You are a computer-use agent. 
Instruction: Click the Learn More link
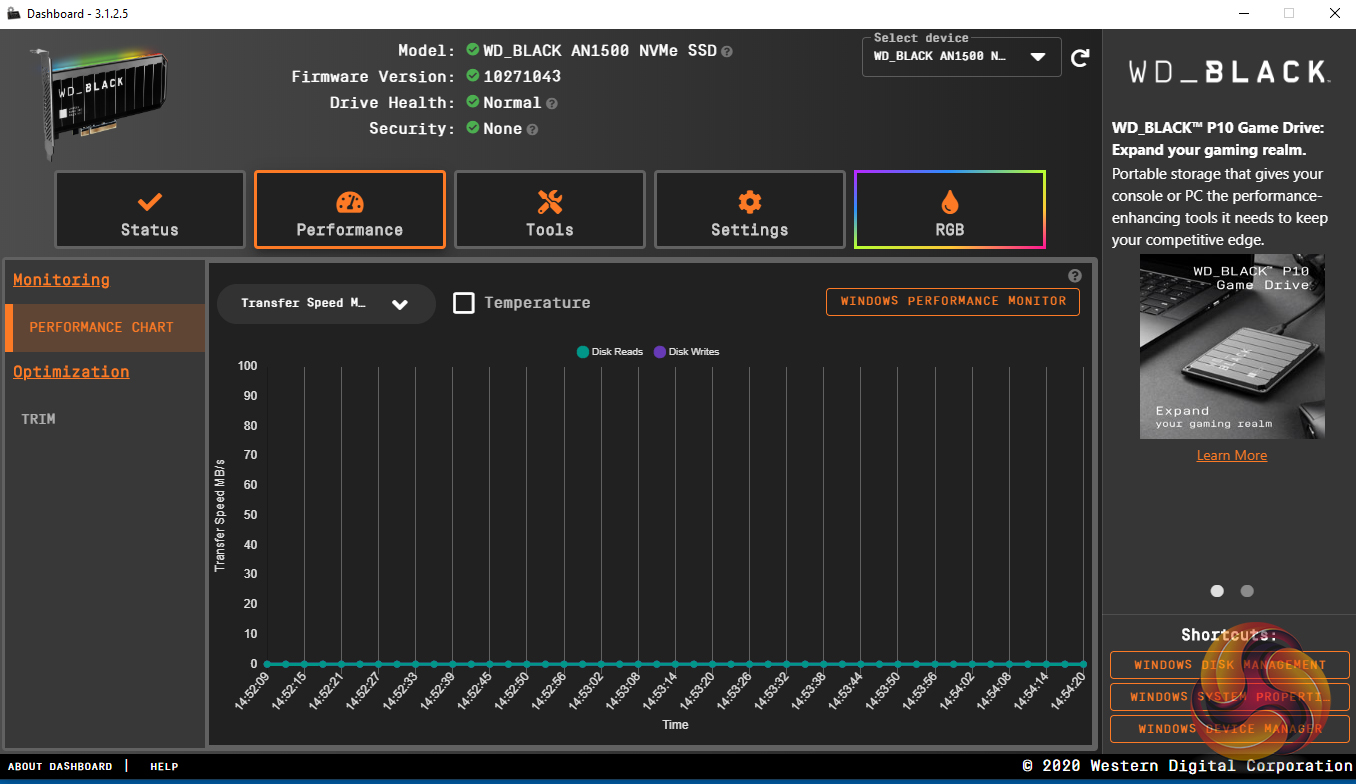pyautogui.click(x=1232, y=455)
